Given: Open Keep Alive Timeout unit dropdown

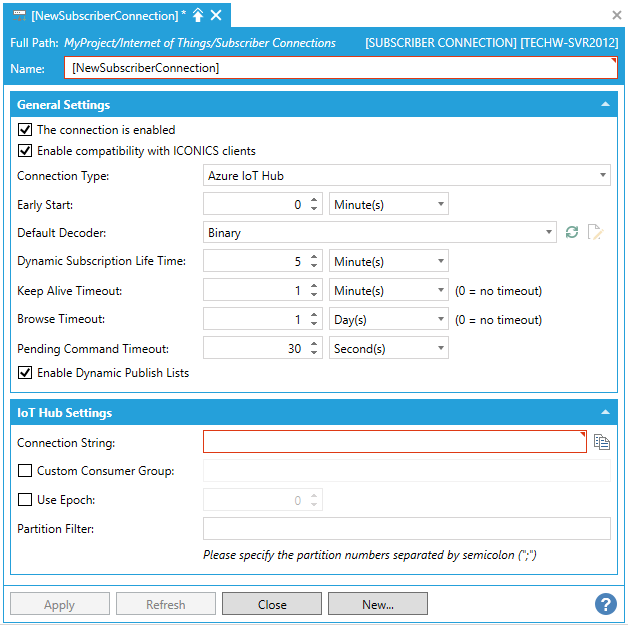Looking at the screenshot, I should point(388,290).
